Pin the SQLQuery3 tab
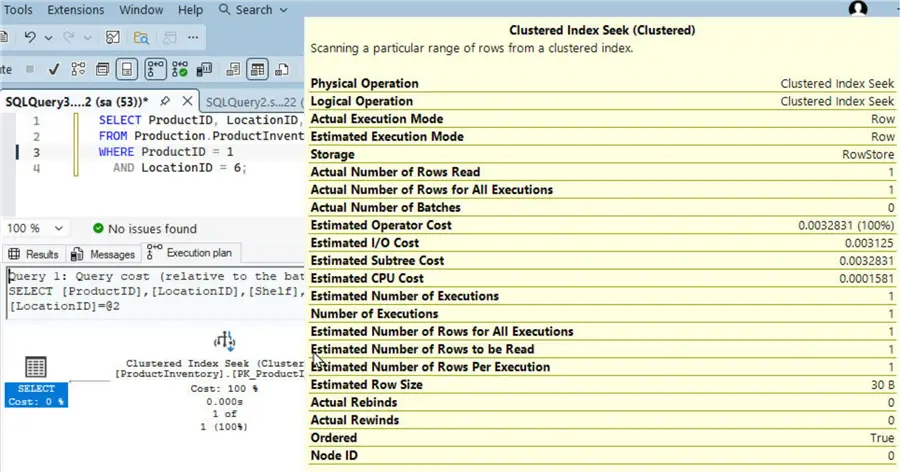900x472 pixels. click(165, 101)
